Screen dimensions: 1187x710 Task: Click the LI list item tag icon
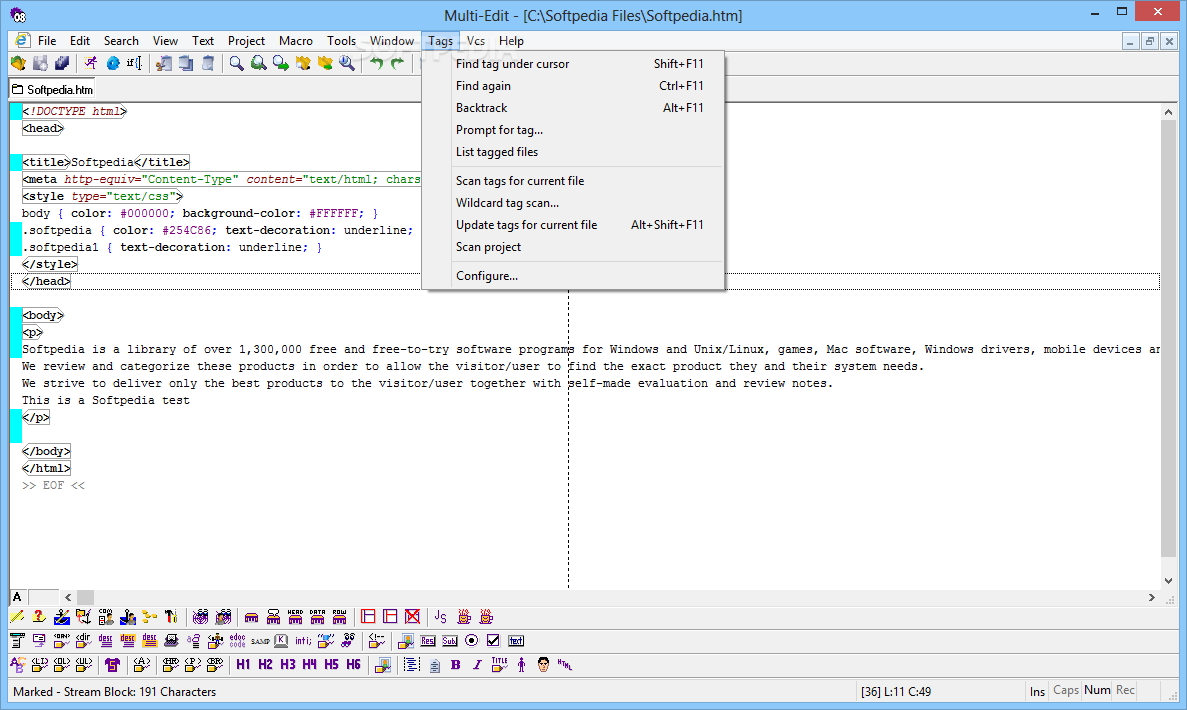[39, 665]
